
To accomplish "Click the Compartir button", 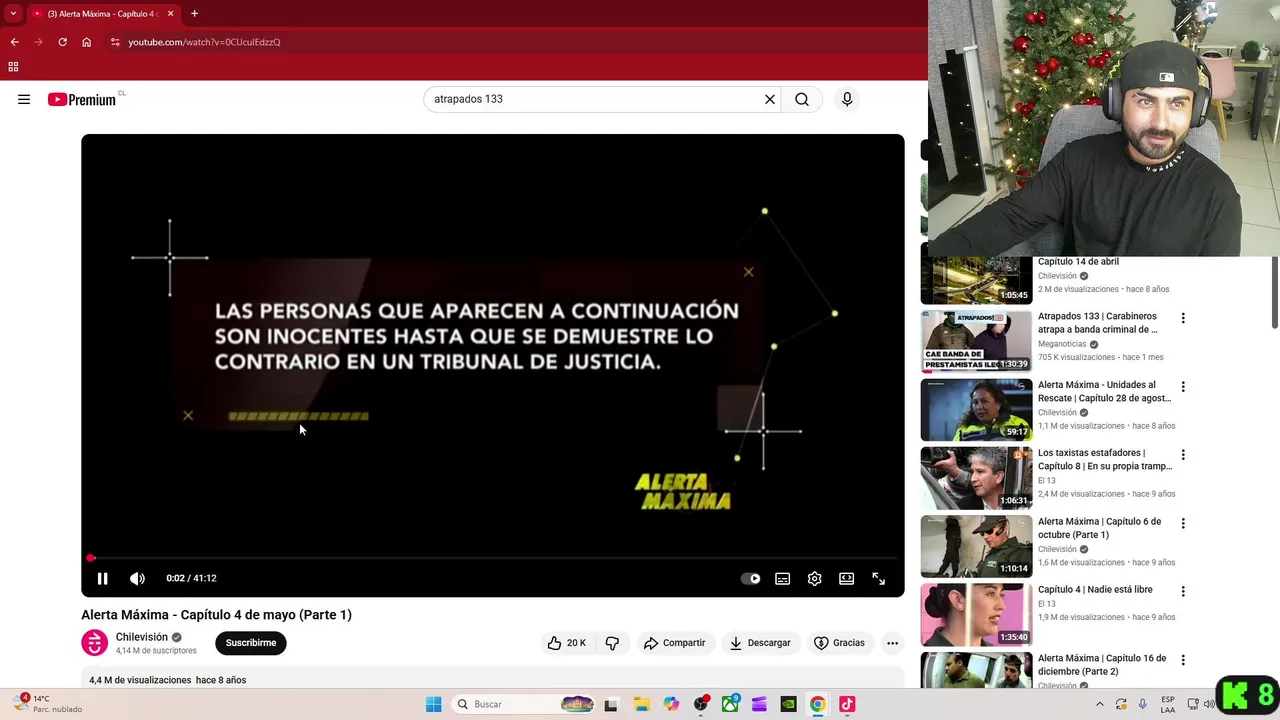I will [675, 643].
